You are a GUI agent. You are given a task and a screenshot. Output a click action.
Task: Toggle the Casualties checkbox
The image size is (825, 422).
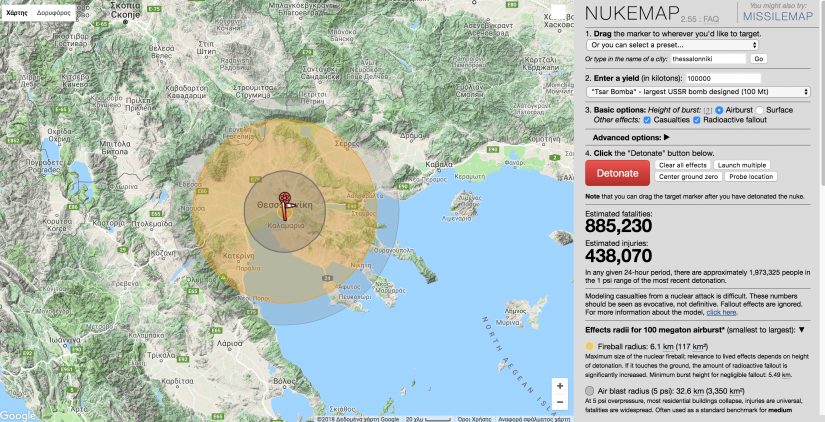(x=646, y=120)
